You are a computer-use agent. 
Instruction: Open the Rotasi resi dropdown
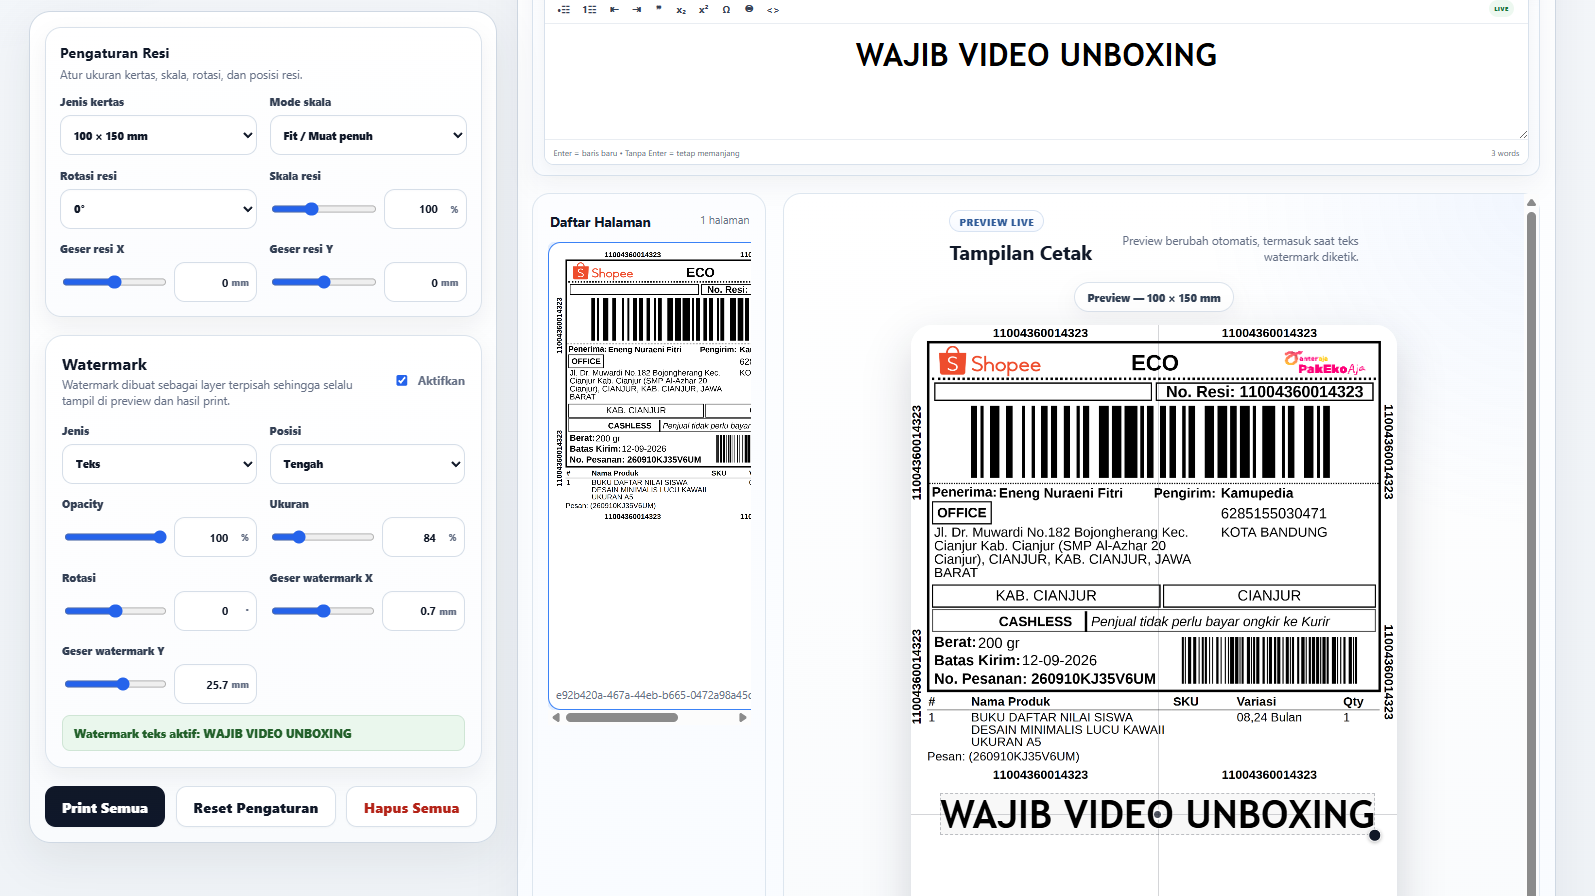(158, 209)
